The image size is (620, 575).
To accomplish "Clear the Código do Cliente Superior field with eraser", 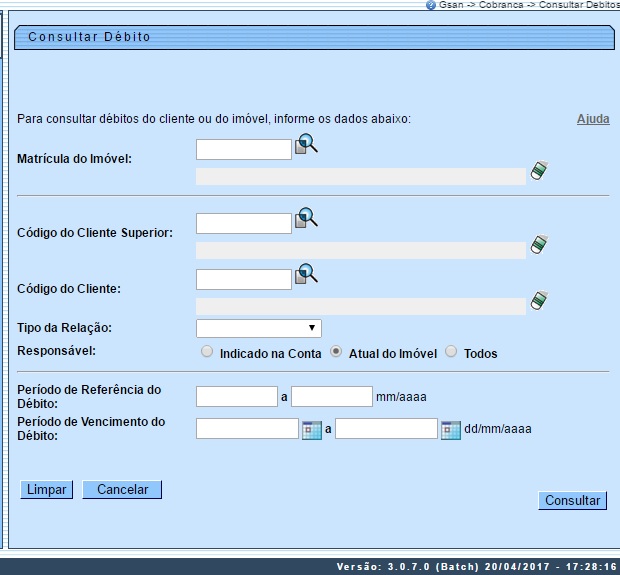I will (x=539, y=244).
